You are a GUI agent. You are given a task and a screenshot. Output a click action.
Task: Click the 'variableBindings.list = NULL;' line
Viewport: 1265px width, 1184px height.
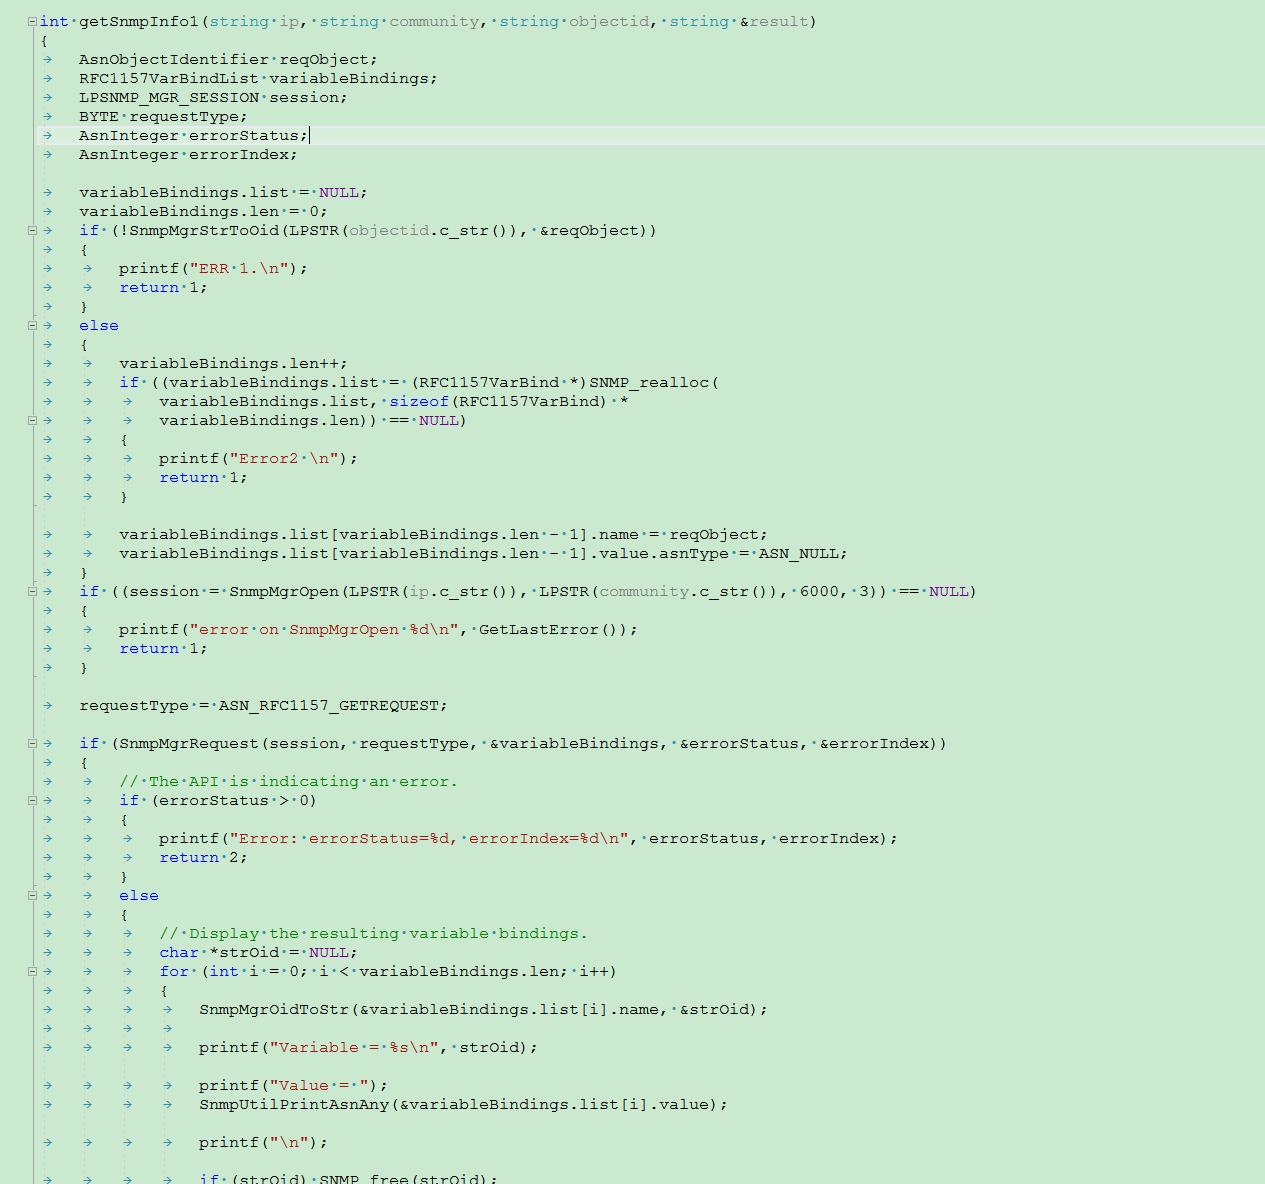[x=223, y=192]
